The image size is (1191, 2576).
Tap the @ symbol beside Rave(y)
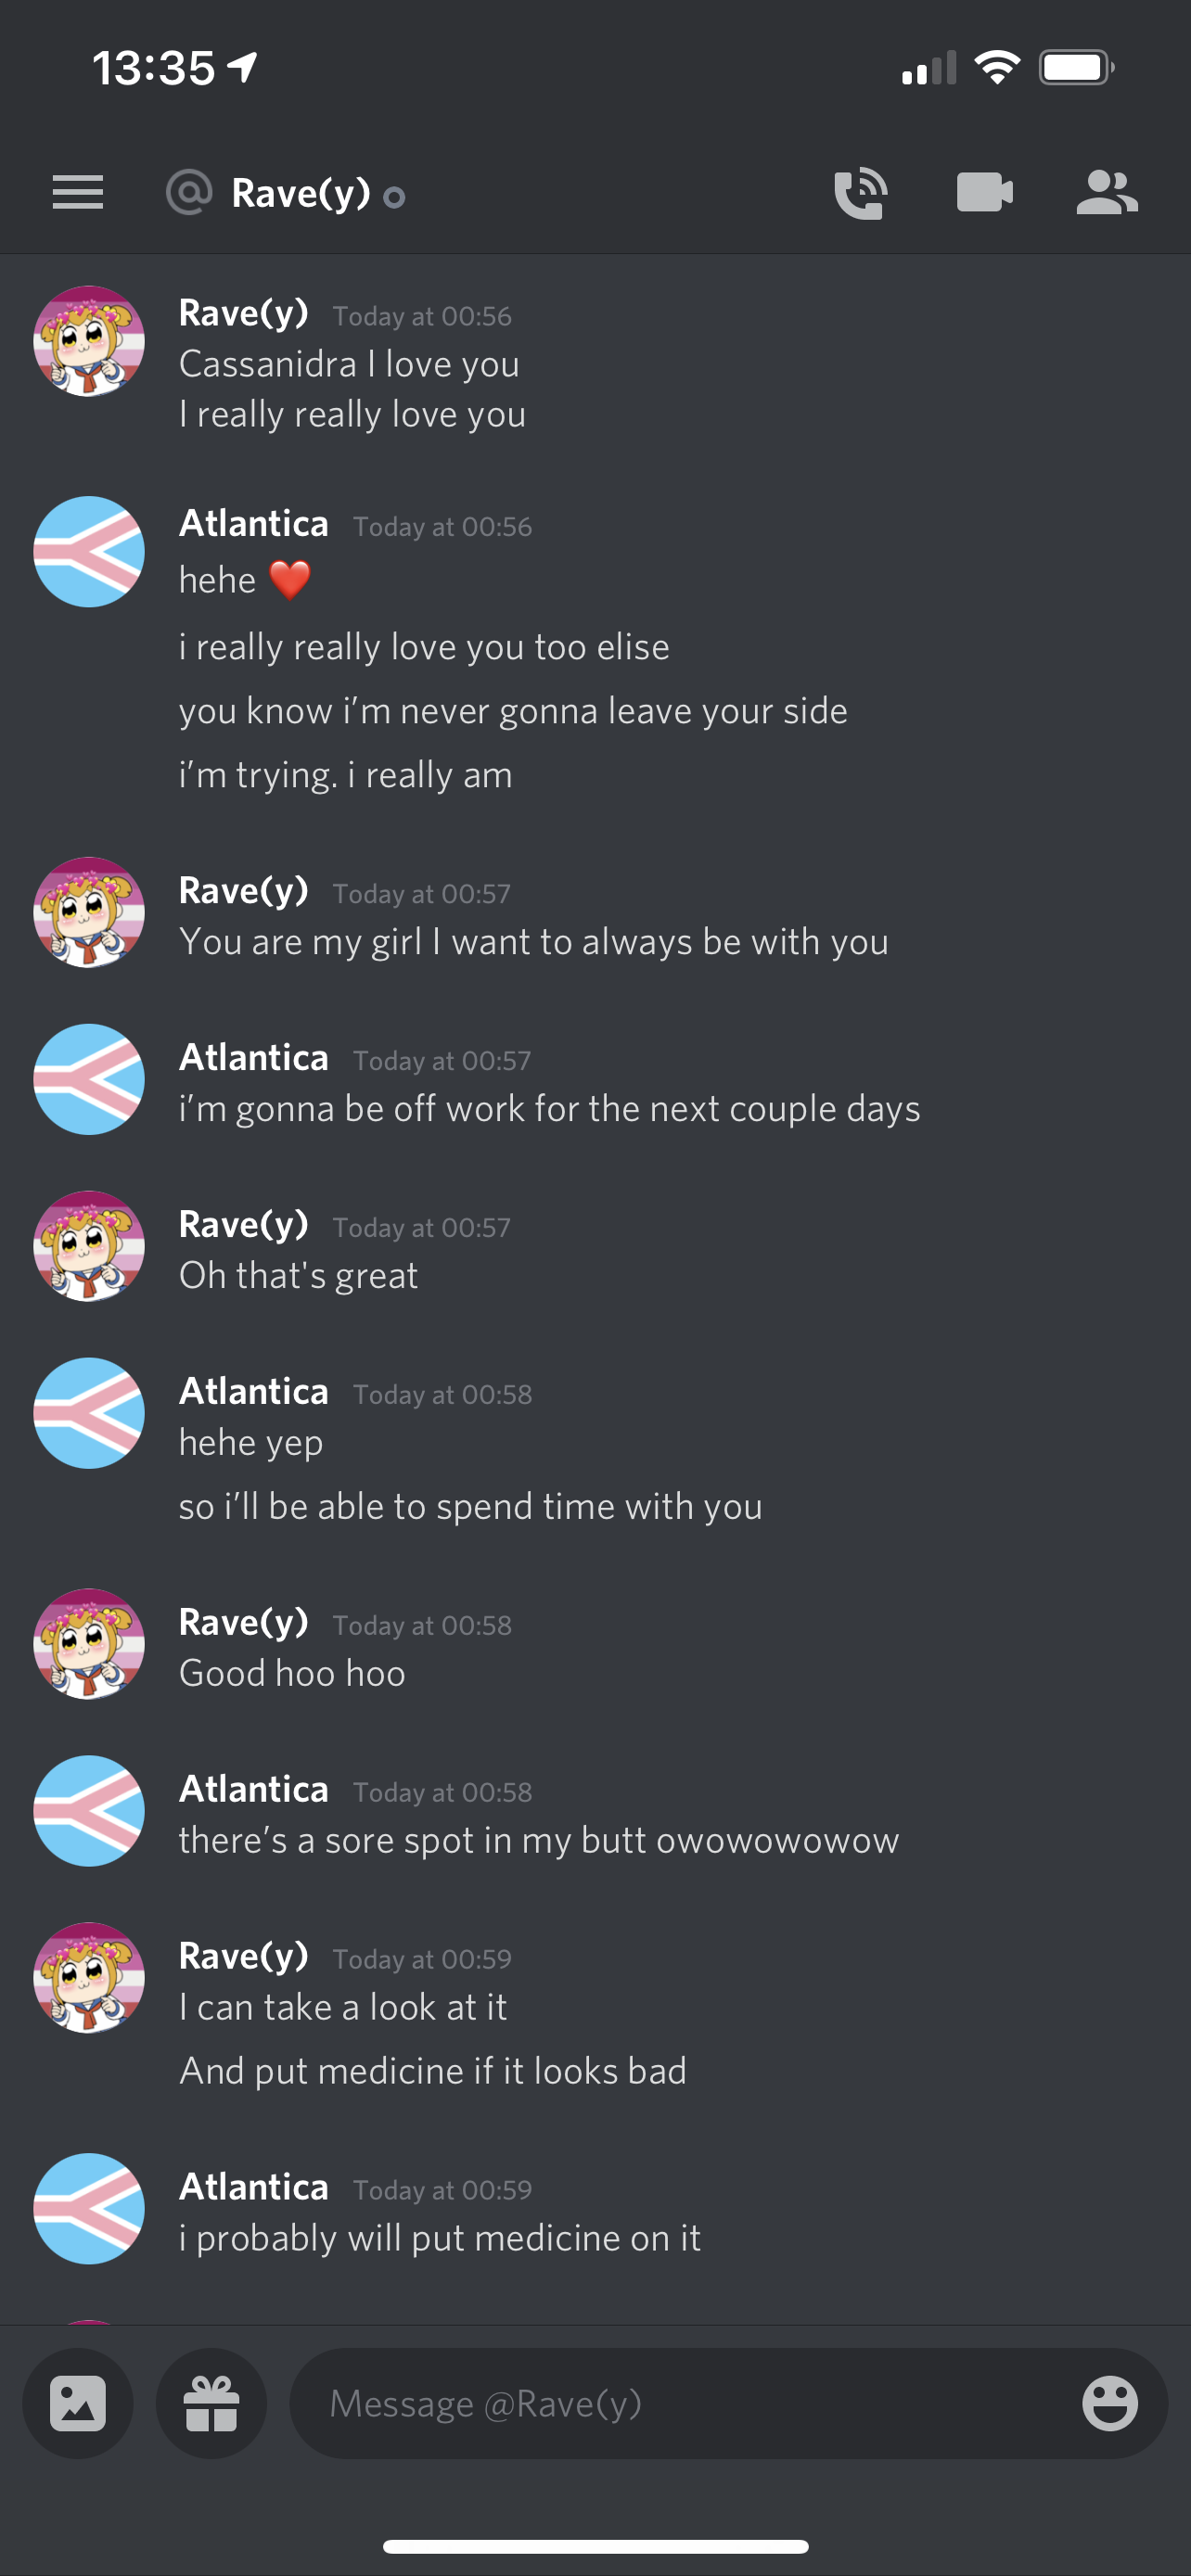(x=189, y=192)
